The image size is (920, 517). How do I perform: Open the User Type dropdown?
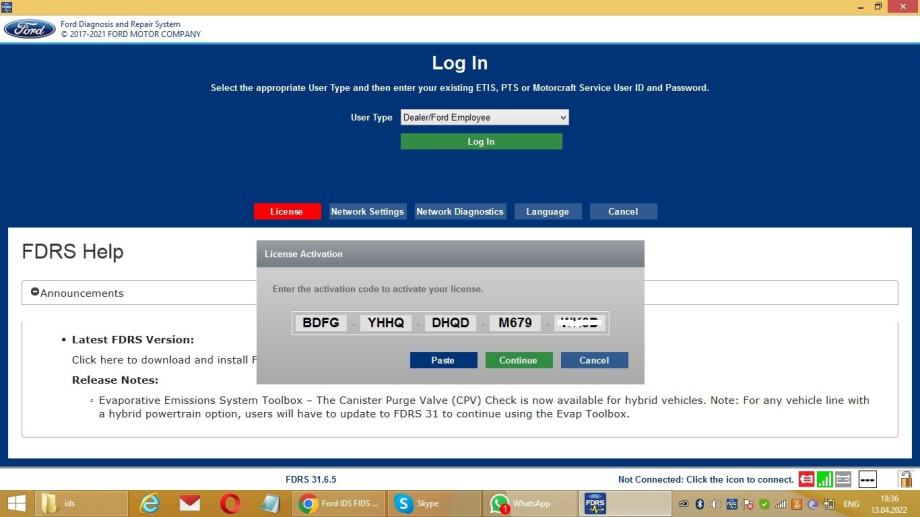pyautogui.click(x=484, y=117)
